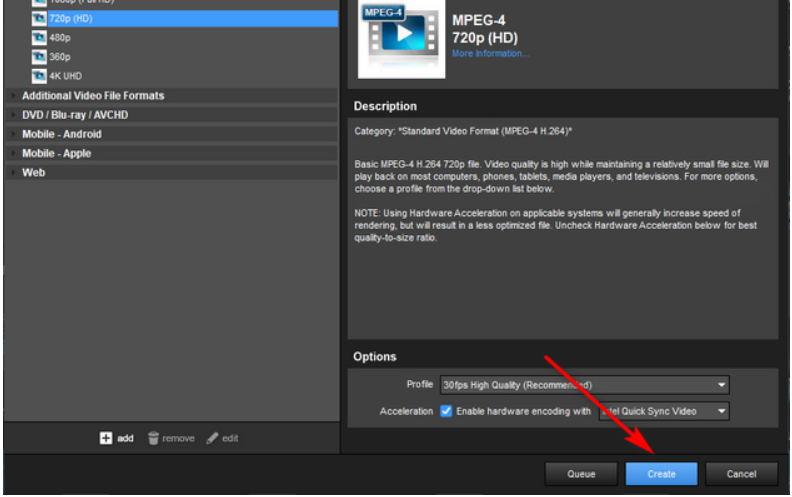Click the MPEG-4 format thumbnail
The height and width of the screenshot is (497, 792).
click(x=398, y=38)
